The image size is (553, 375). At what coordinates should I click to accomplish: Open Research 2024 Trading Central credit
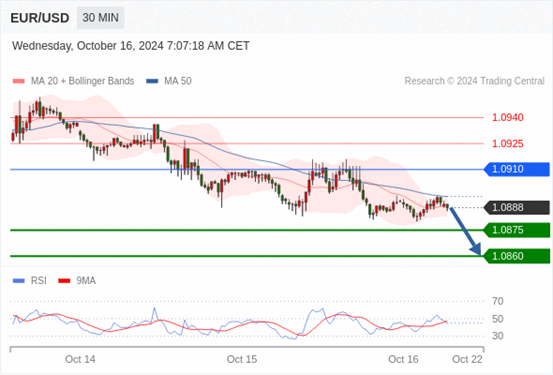(474, 81)
